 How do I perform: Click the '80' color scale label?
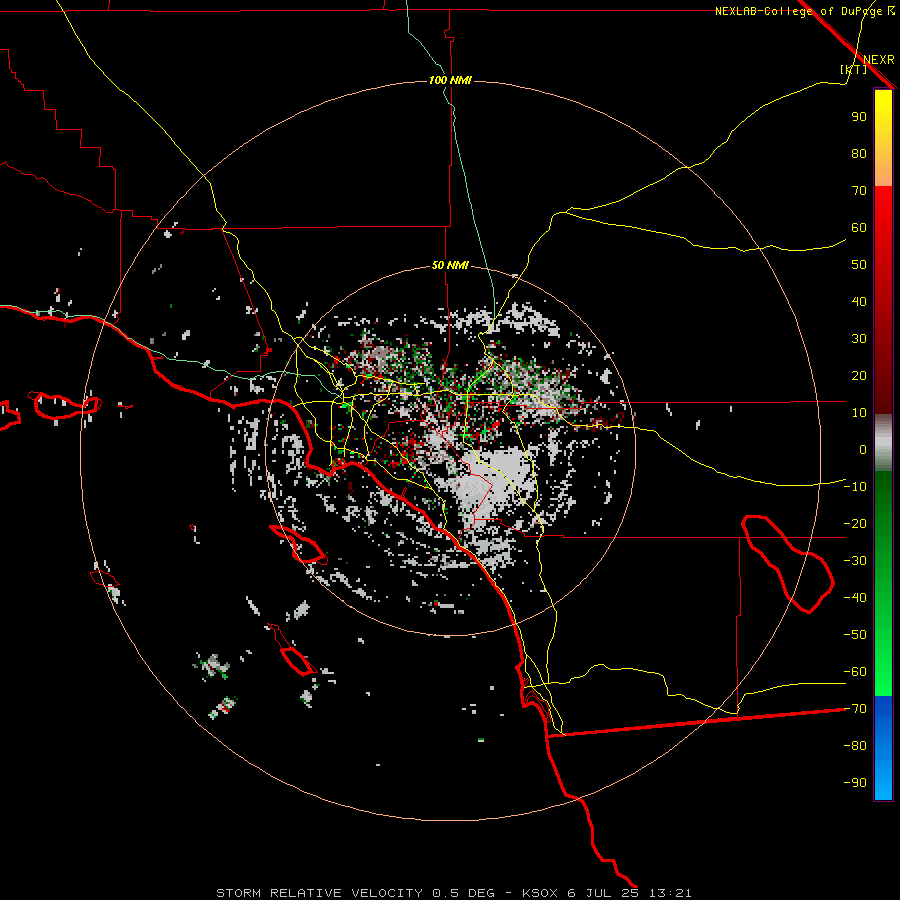coord(859,154)
